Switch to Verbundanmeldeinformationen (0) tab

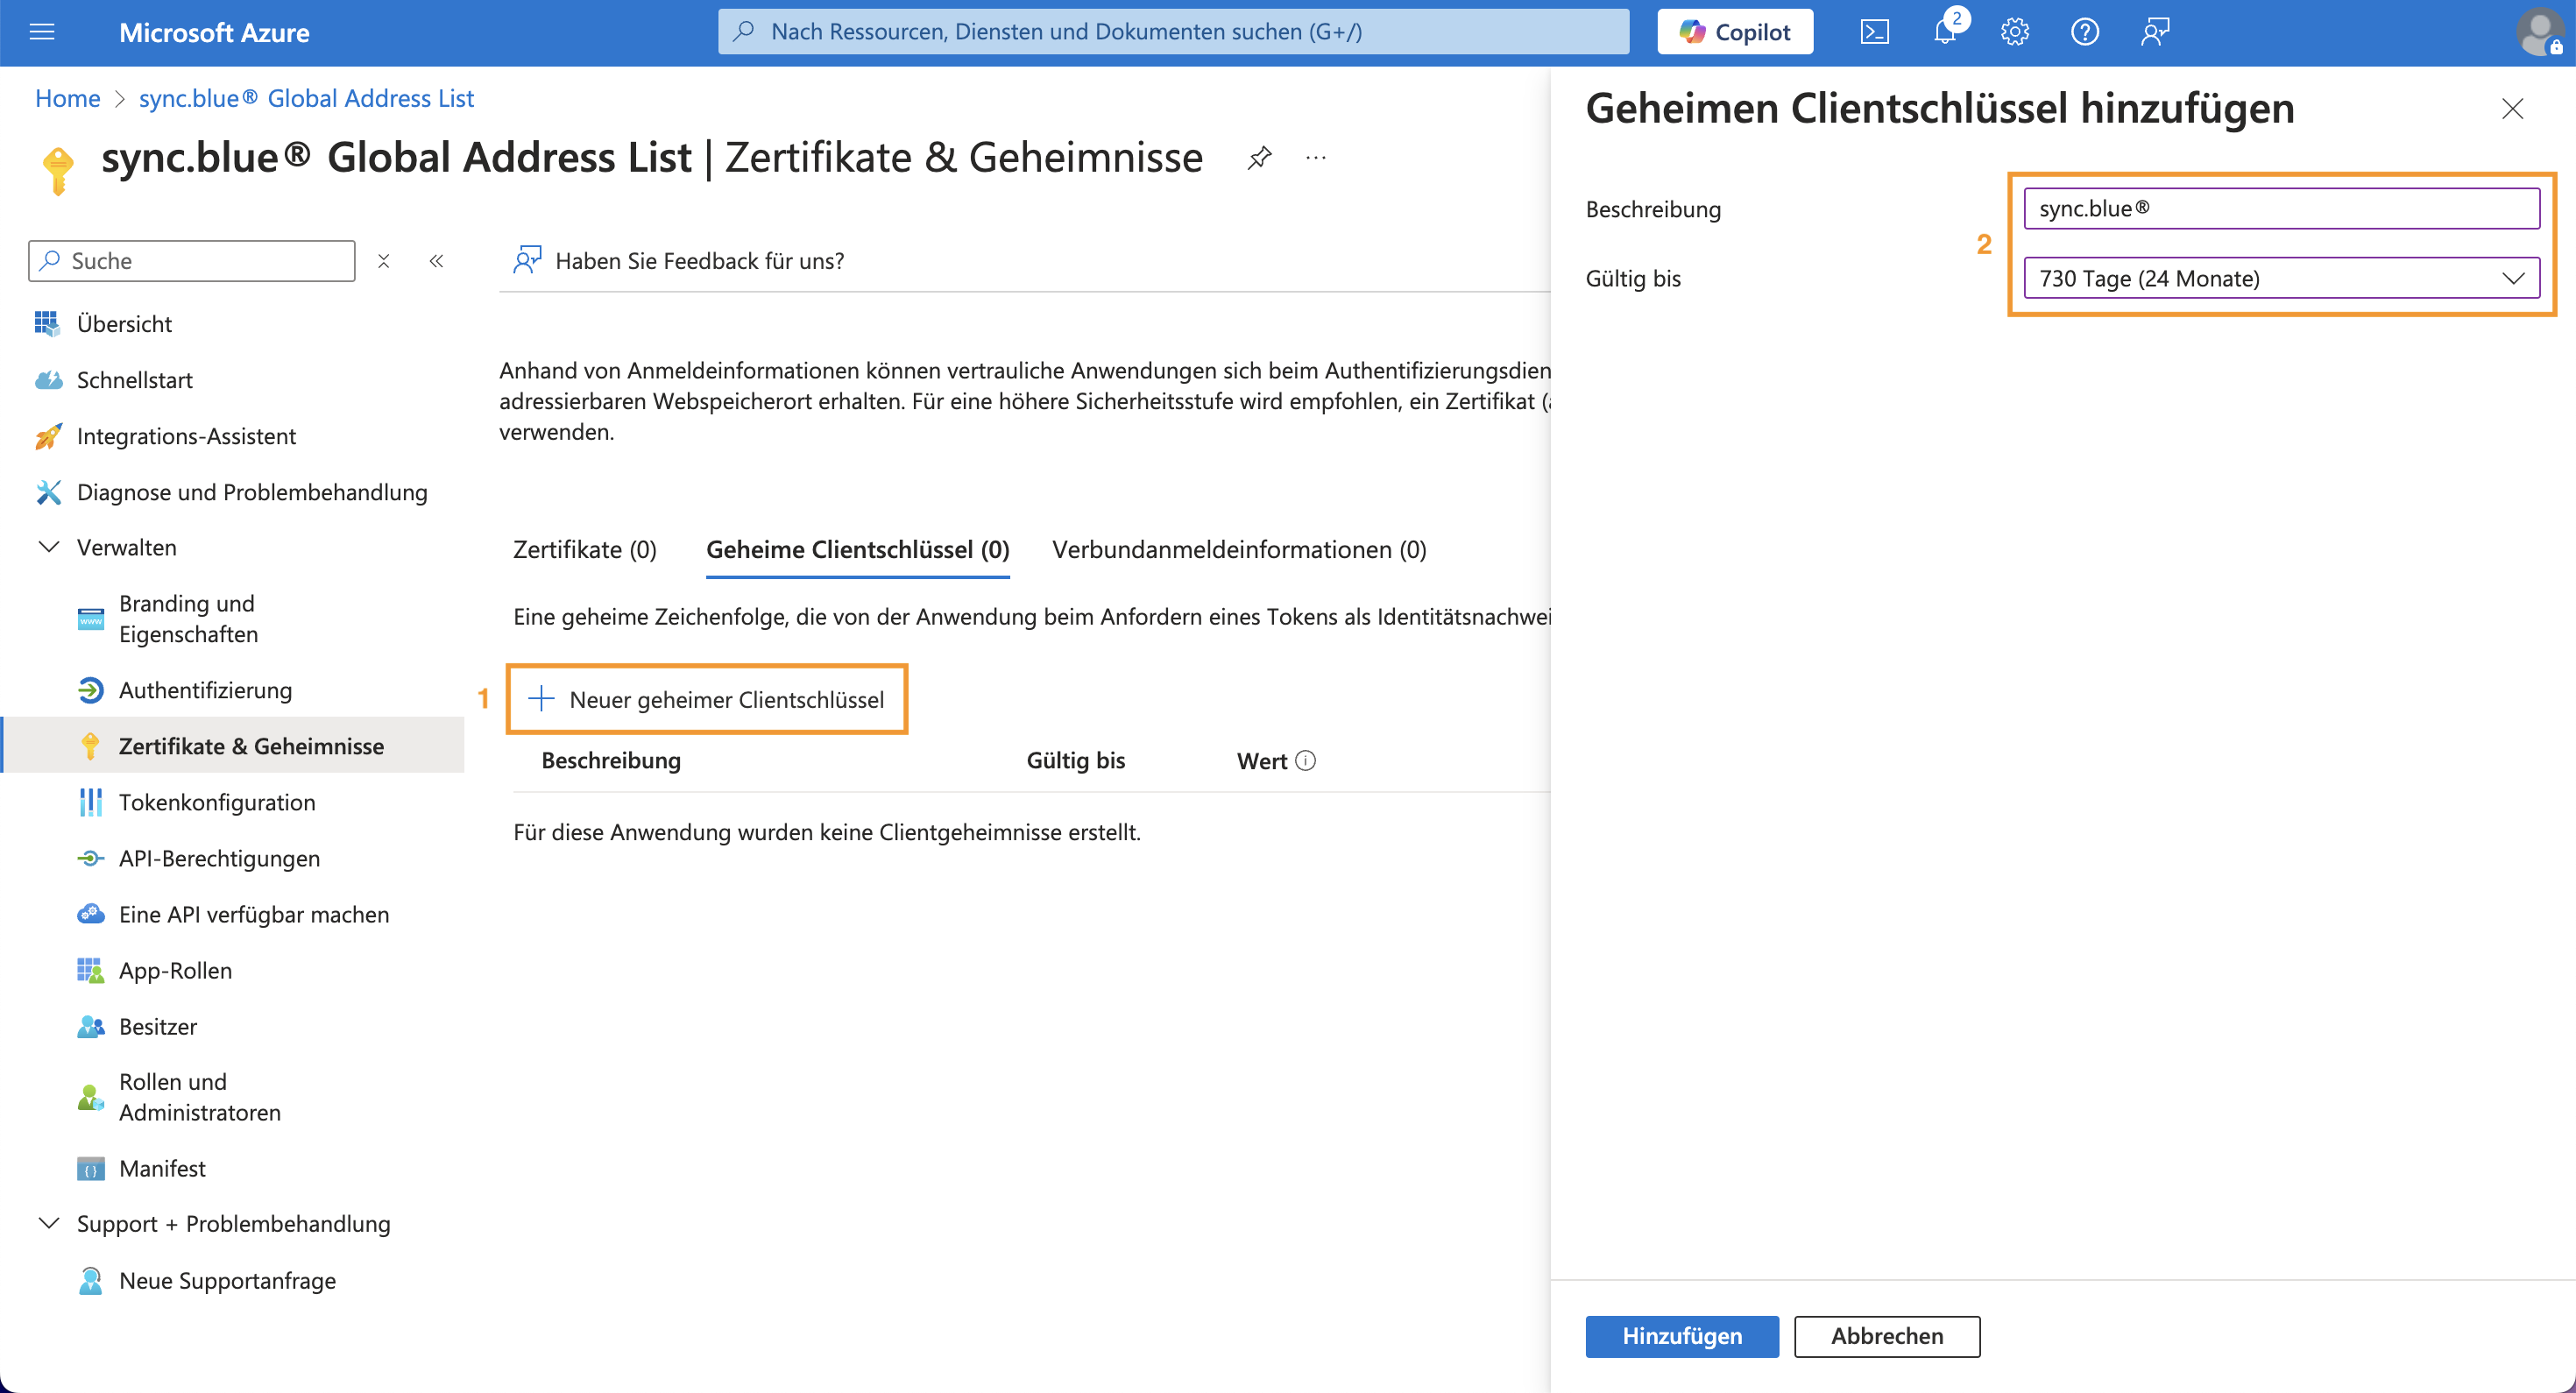coord(1239,550)
